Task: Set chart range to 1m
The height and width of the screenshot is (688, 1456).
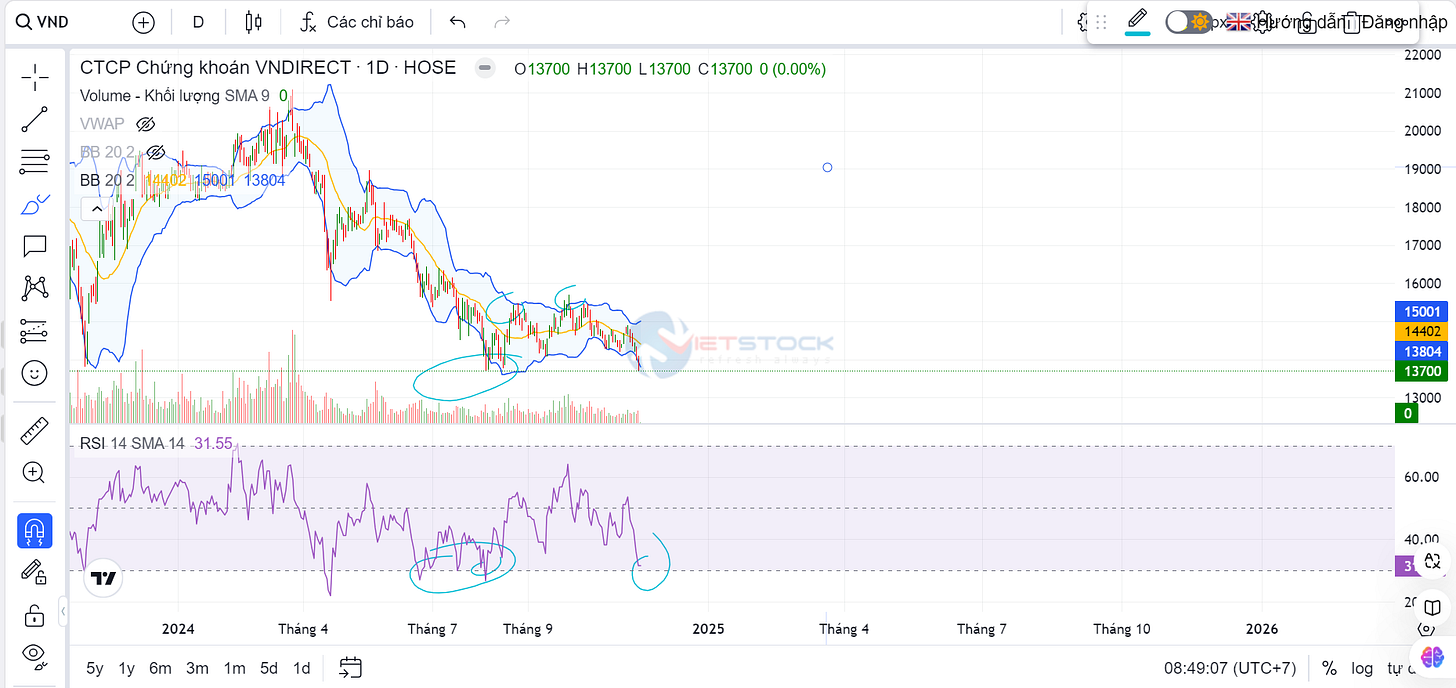Action: coord(234,668)
